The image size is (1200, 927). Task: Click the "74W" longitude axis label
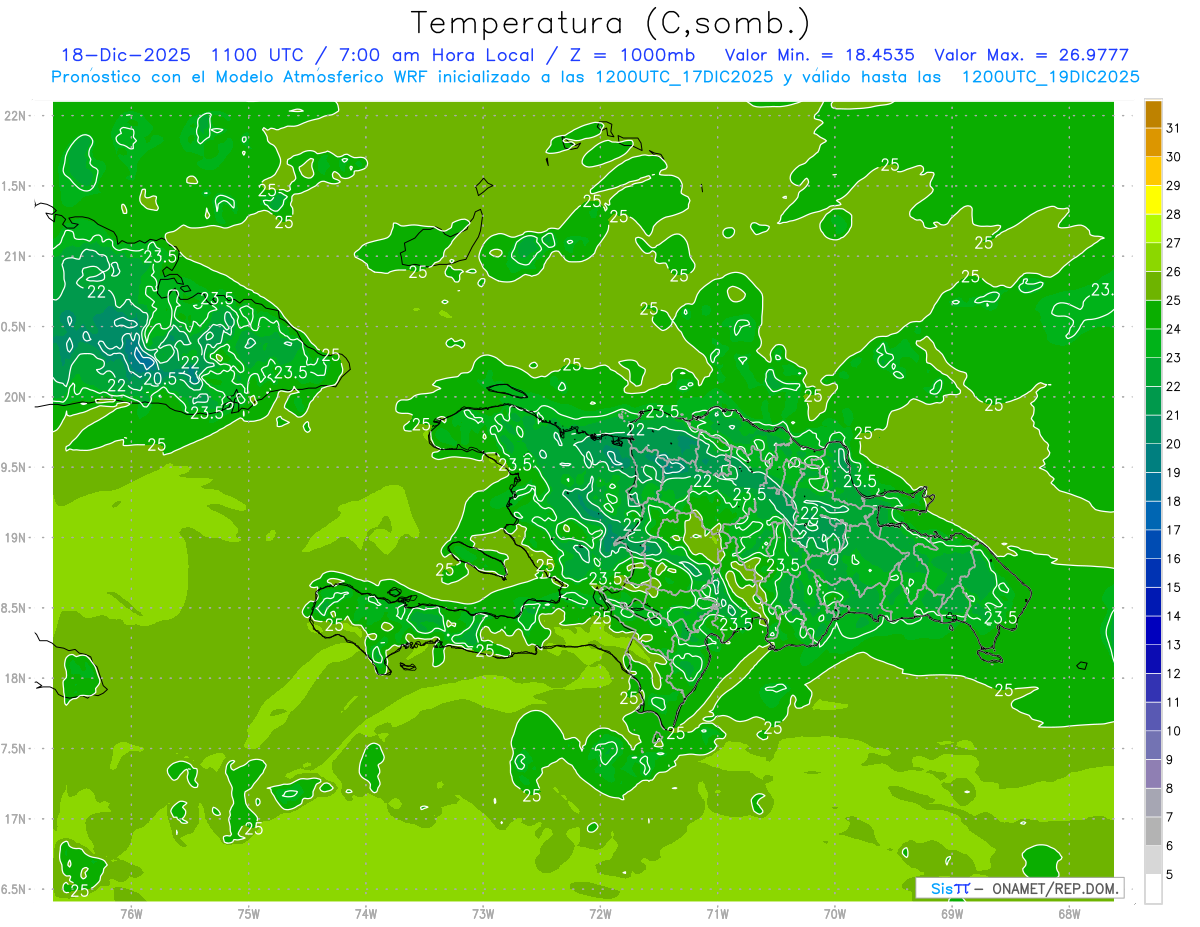pos(366,912)
